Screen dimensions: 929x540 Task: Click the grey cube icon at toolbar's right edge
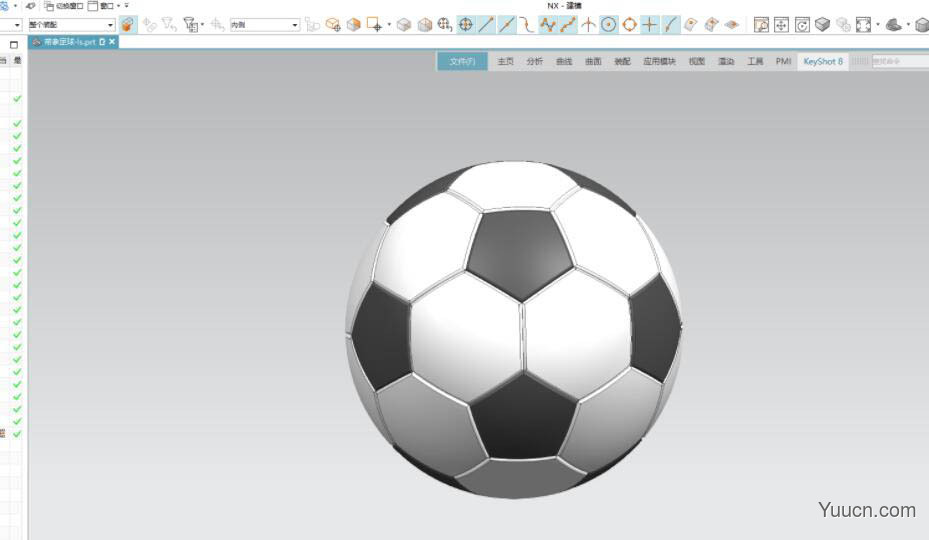click(x=922, y=25)
